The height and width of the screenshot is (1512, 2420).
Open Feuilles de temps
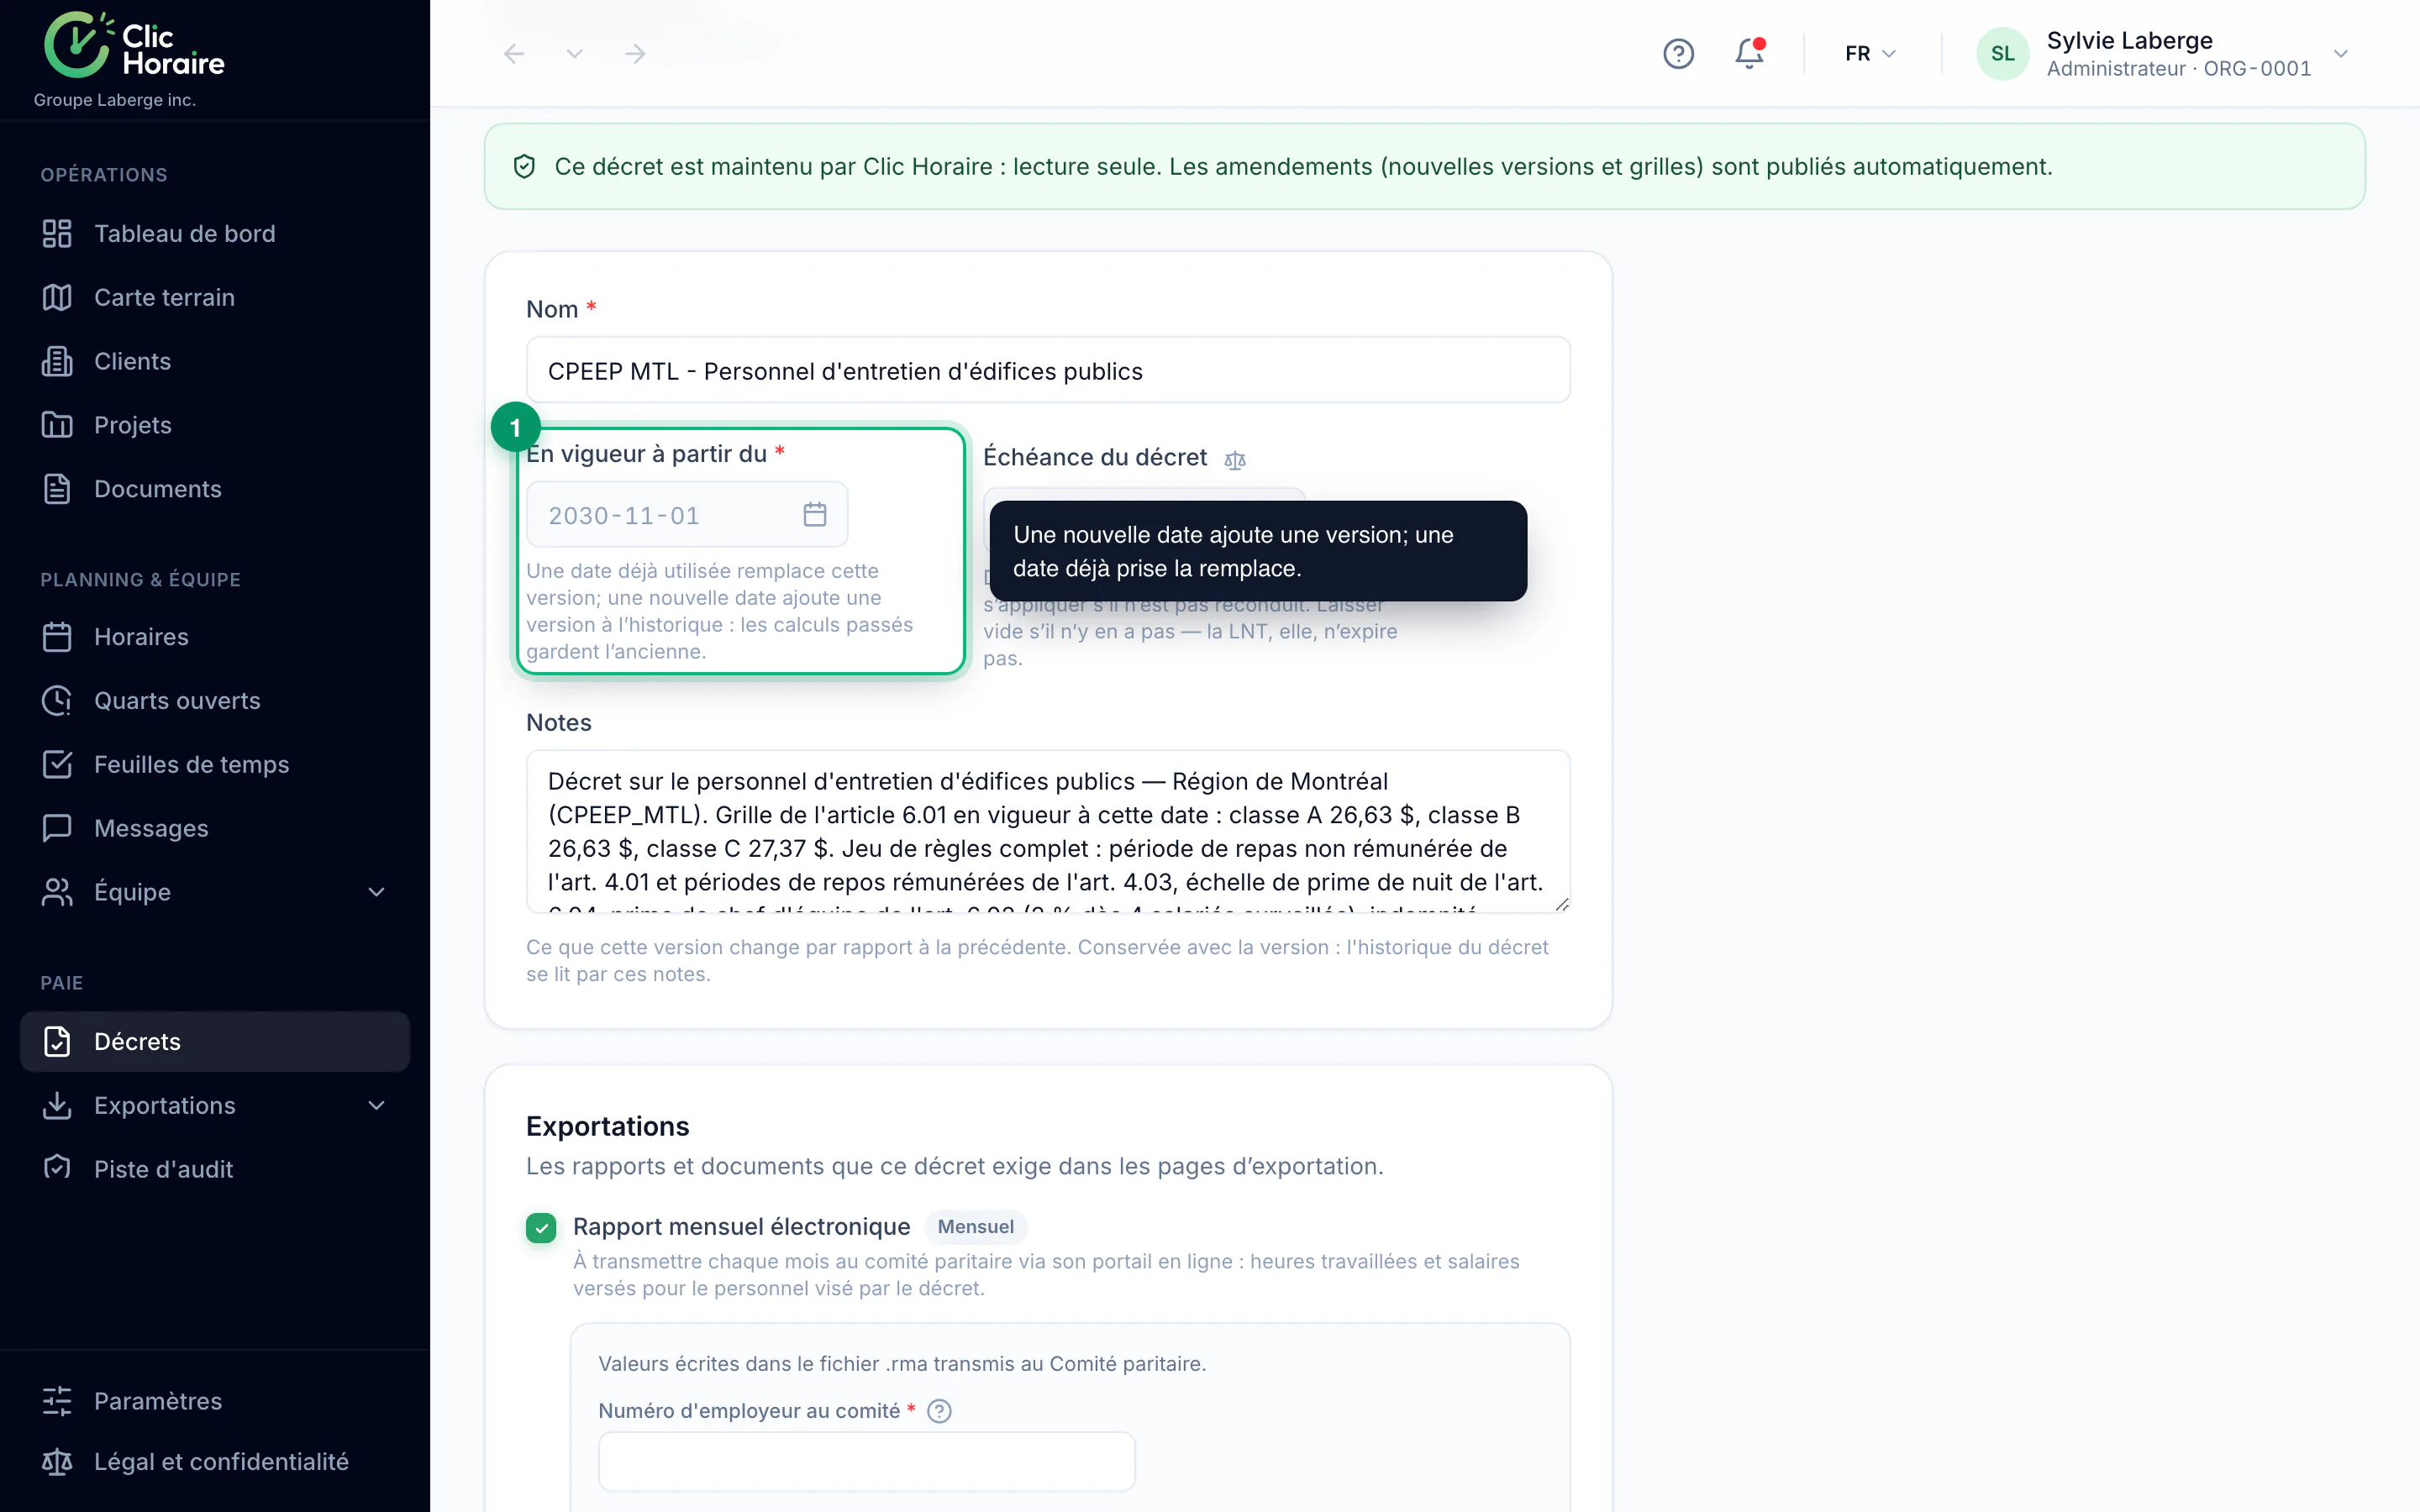215,765
